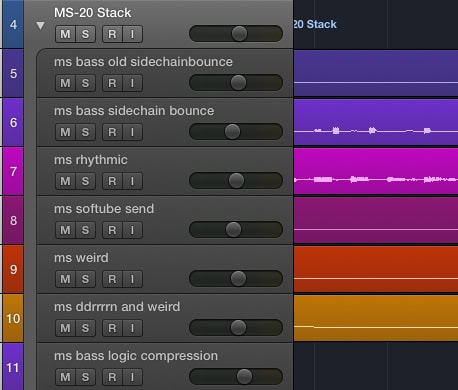Record-enable the MS-20 Stack track
458x390 pixels.
pos(112,34)
